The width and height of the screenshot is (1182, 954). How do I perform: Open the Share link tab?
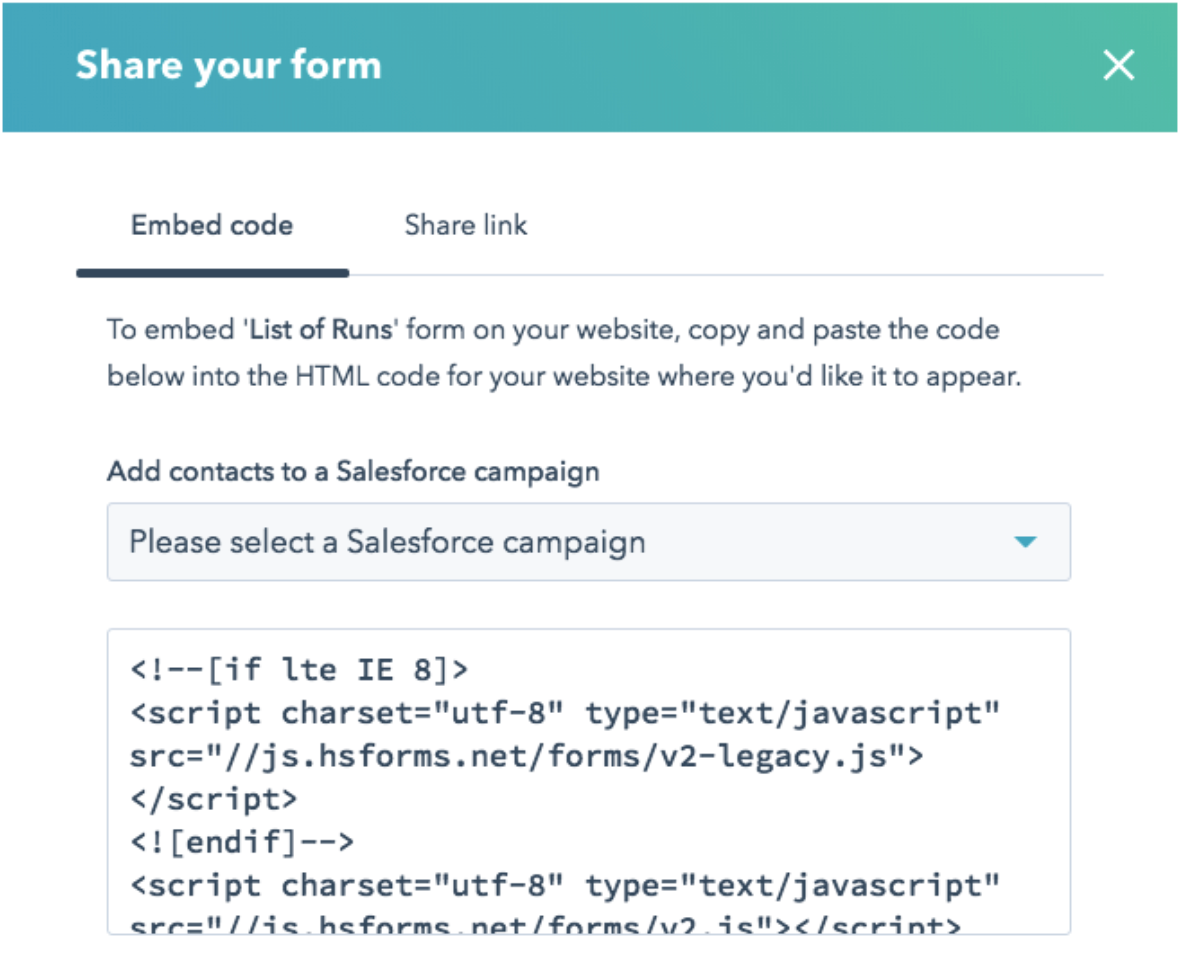[x=466, y=225]
